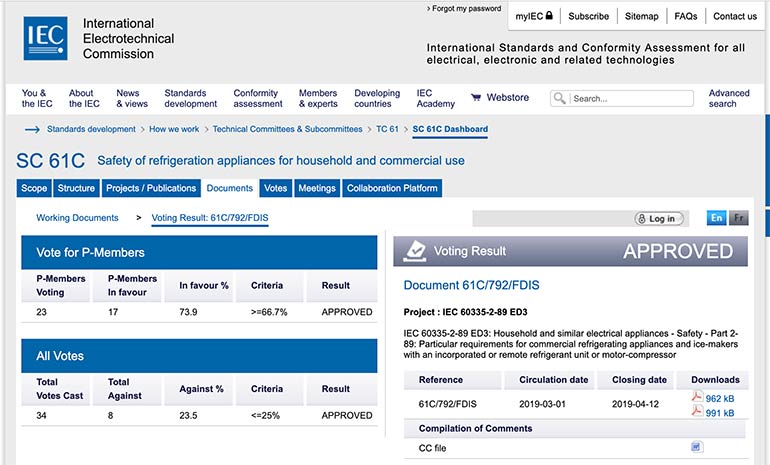Click the Project : IEC 60335-2-89 ED3 text
The image size is (770, 465).
(465, 312)
